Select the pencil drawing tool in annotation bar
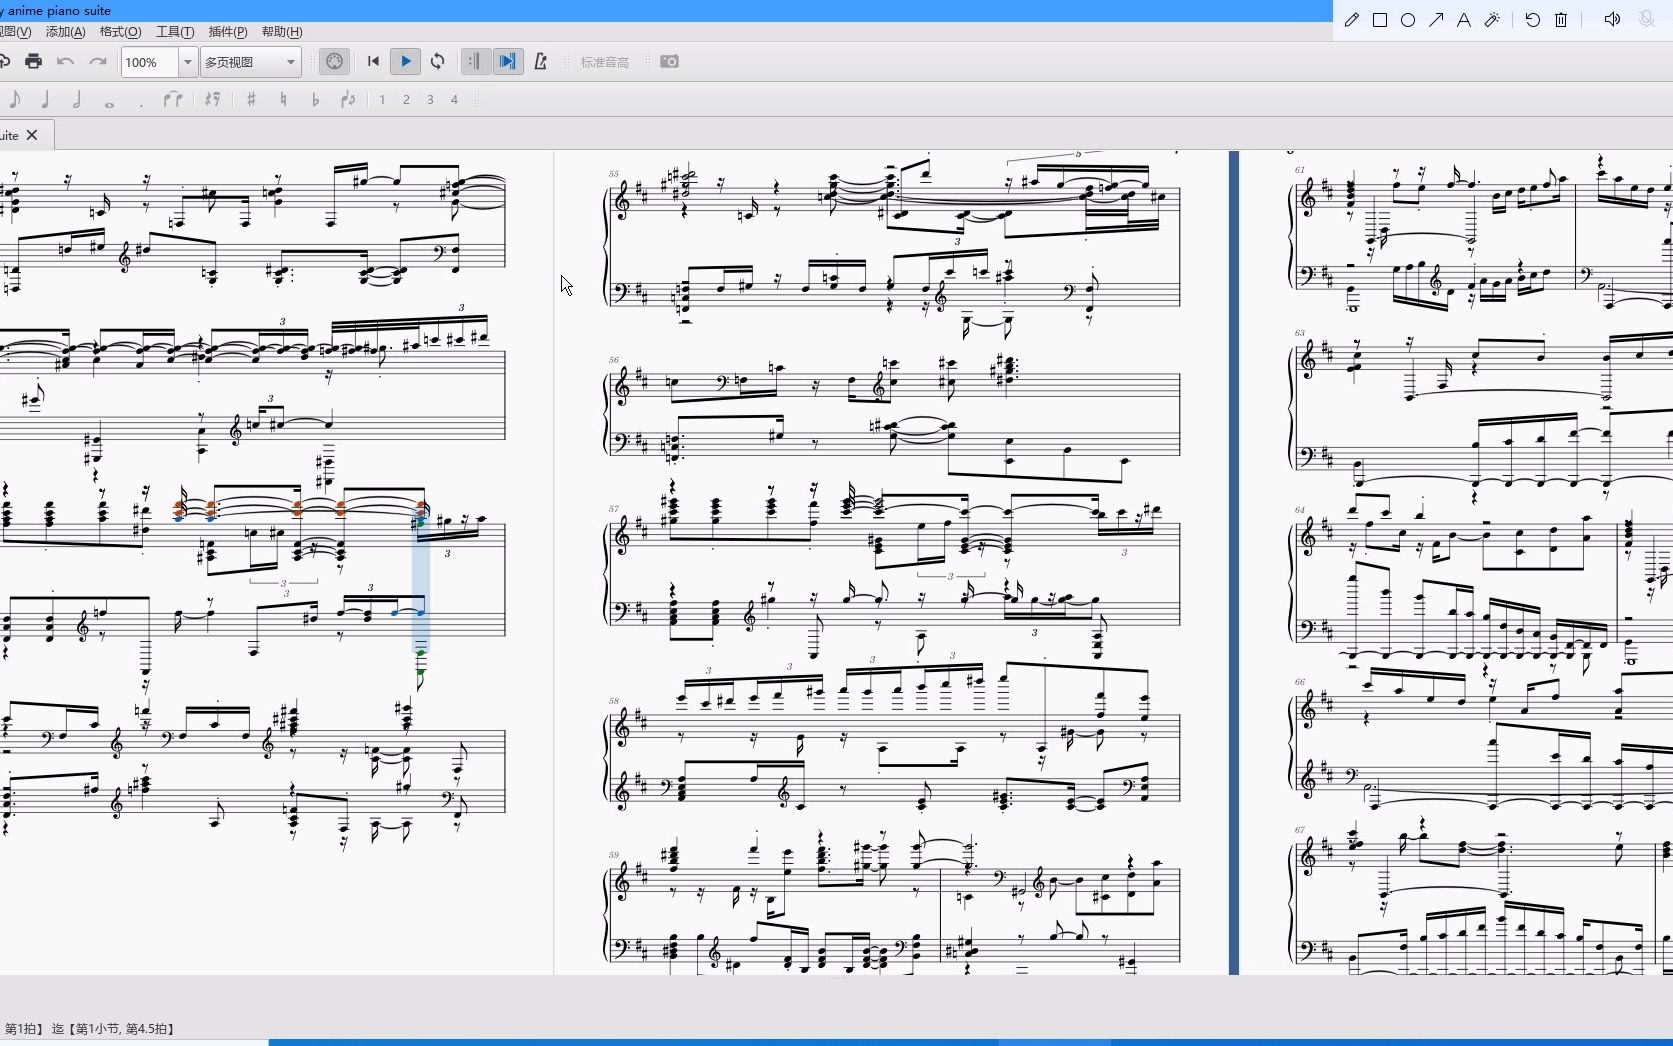1673x1046 pixels. point(1352,20)
